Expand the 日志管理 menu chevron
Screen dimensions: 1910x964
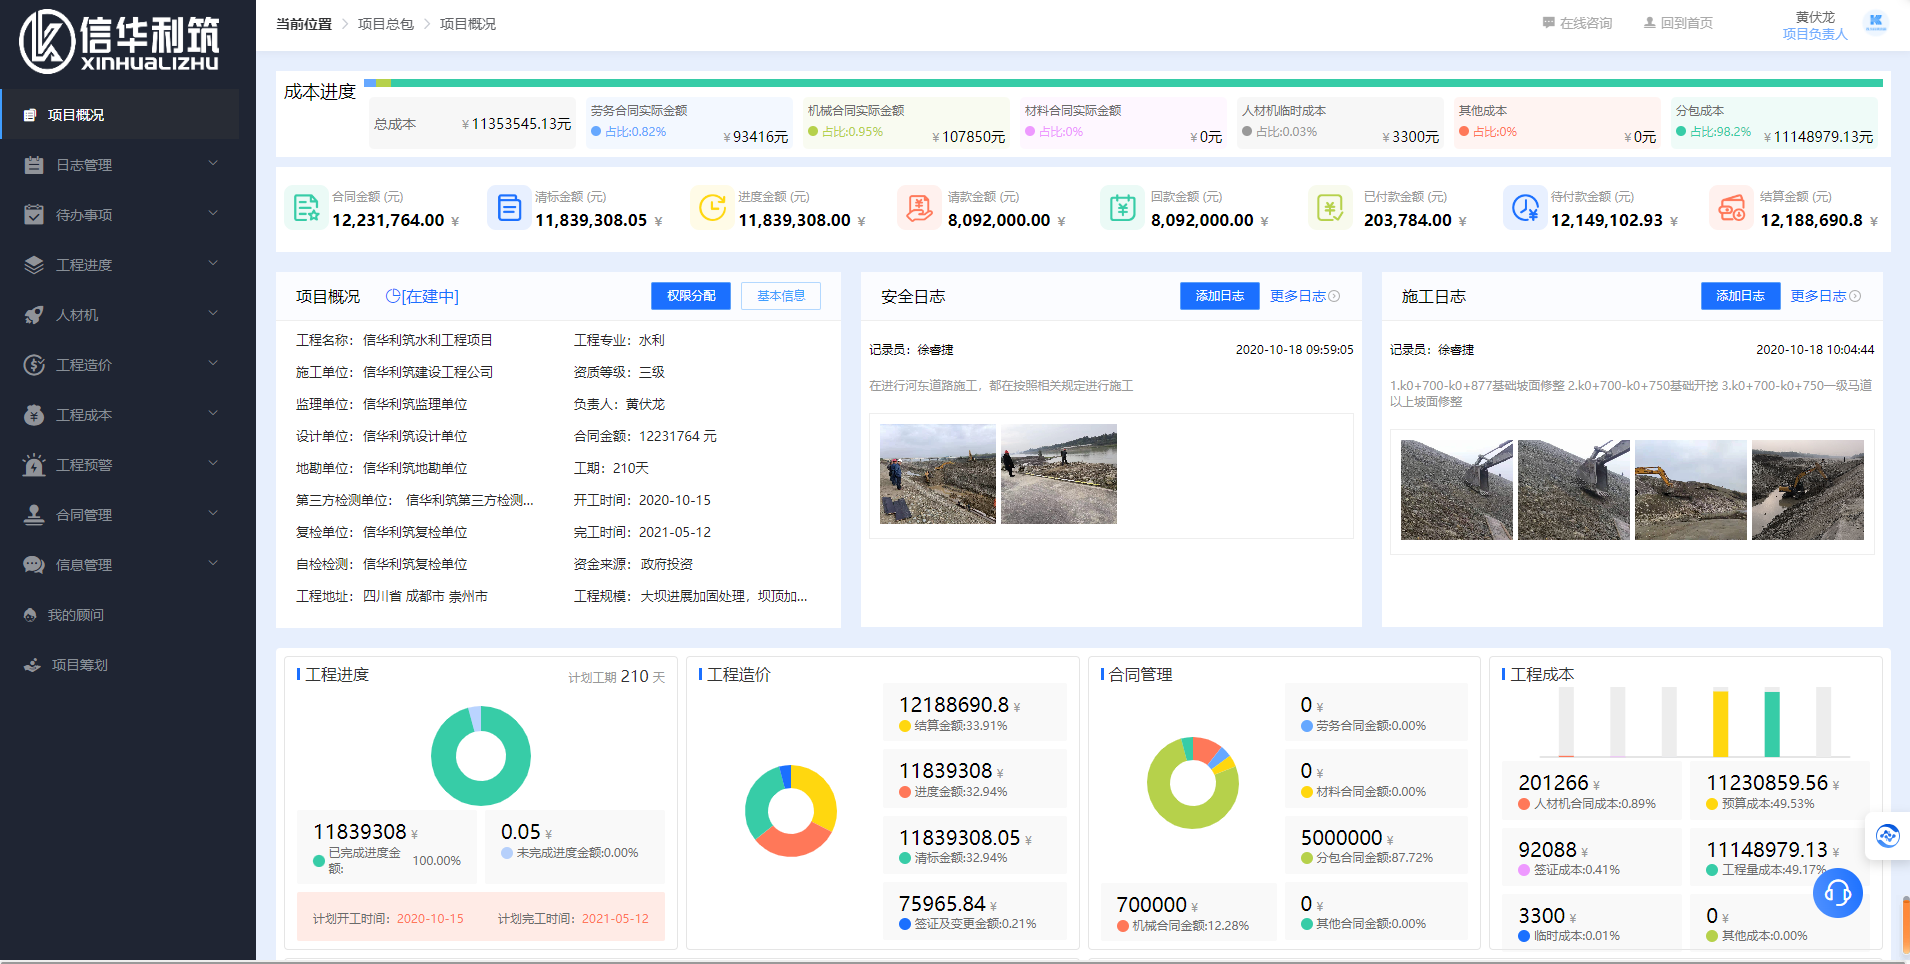coord(213,163)
